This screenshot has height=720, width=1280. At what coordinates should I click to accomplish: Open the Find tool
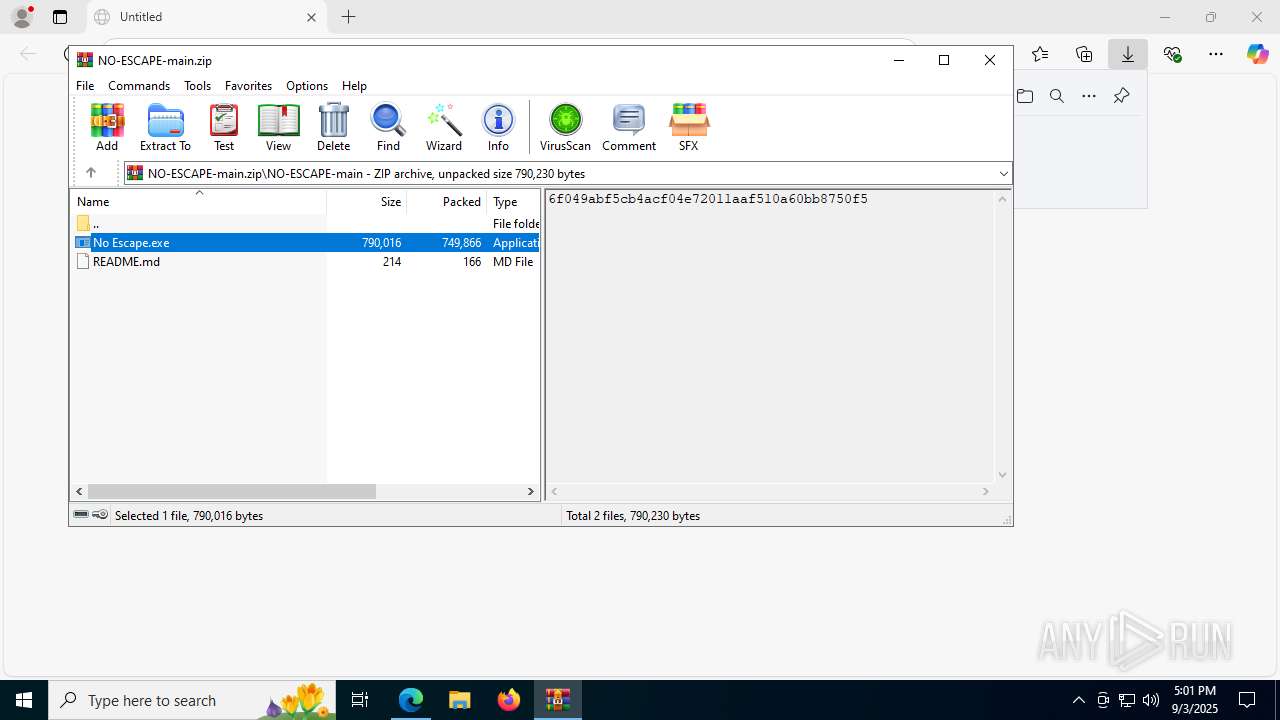(x=388, y=127)
